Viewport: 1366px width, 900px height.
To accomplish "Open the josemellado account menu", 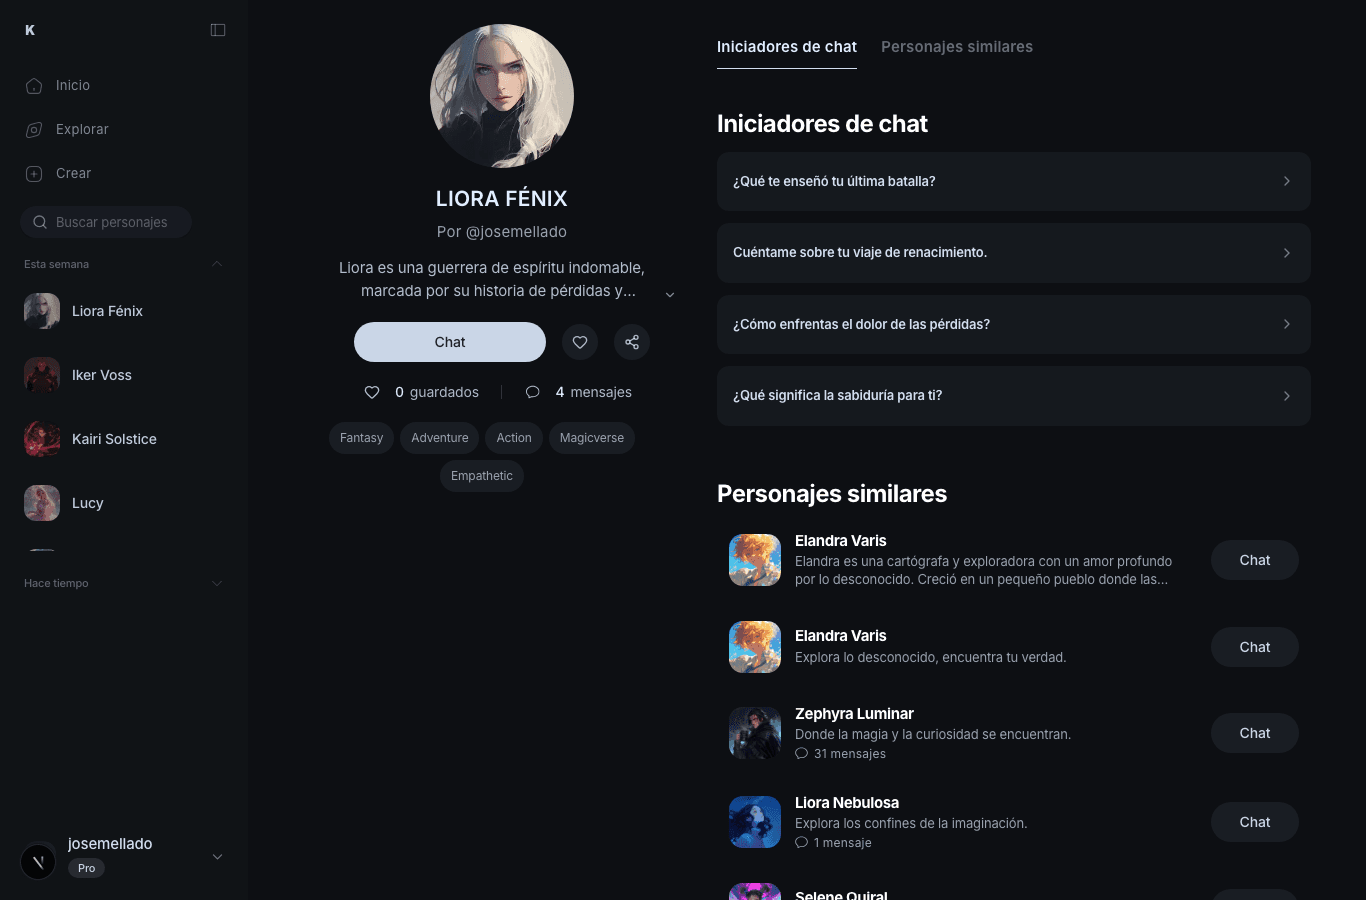I will click(x=217, y=857).
